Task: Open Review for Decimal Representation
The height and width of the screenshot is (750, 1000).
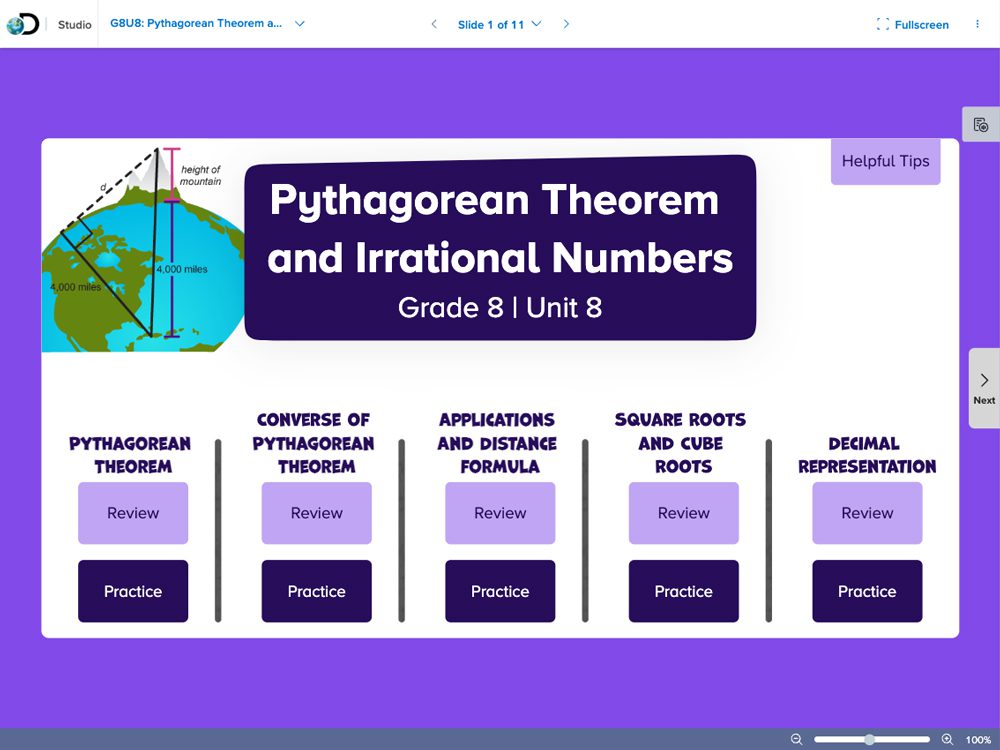Action: (867, 513)
